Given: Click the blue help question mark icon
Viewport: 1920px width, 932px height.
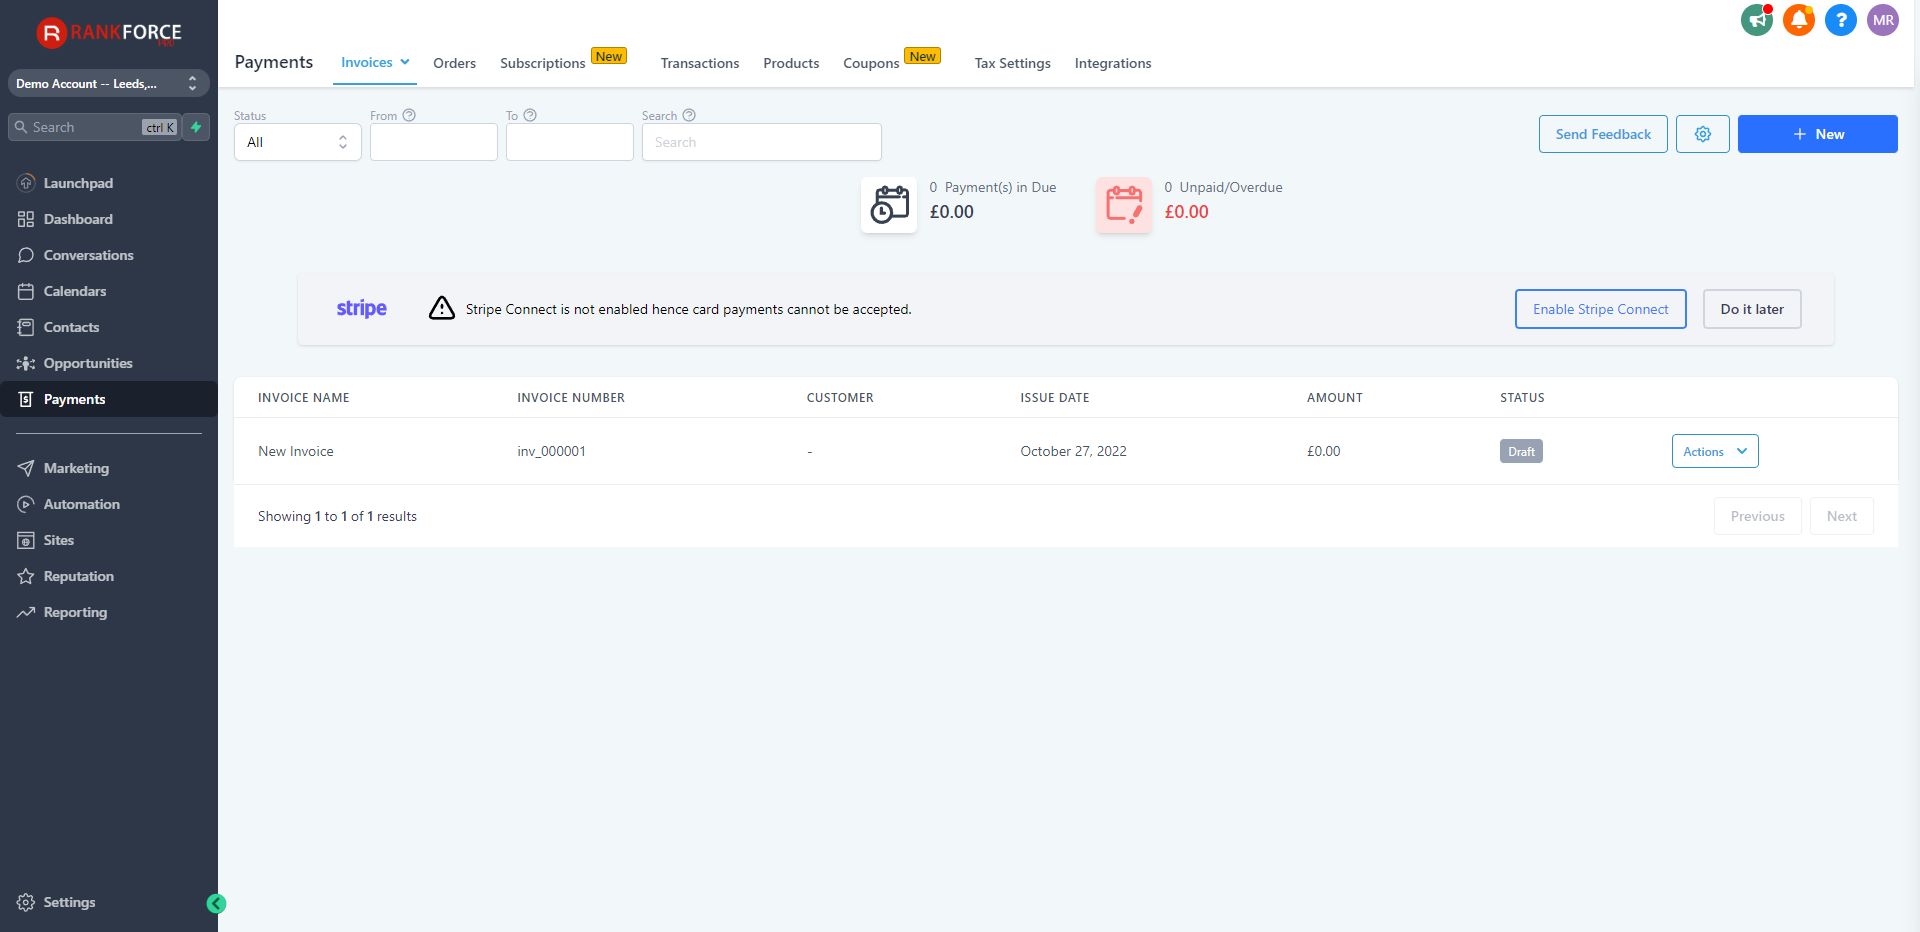Looking at the screenshot, I should [1840, 20].
